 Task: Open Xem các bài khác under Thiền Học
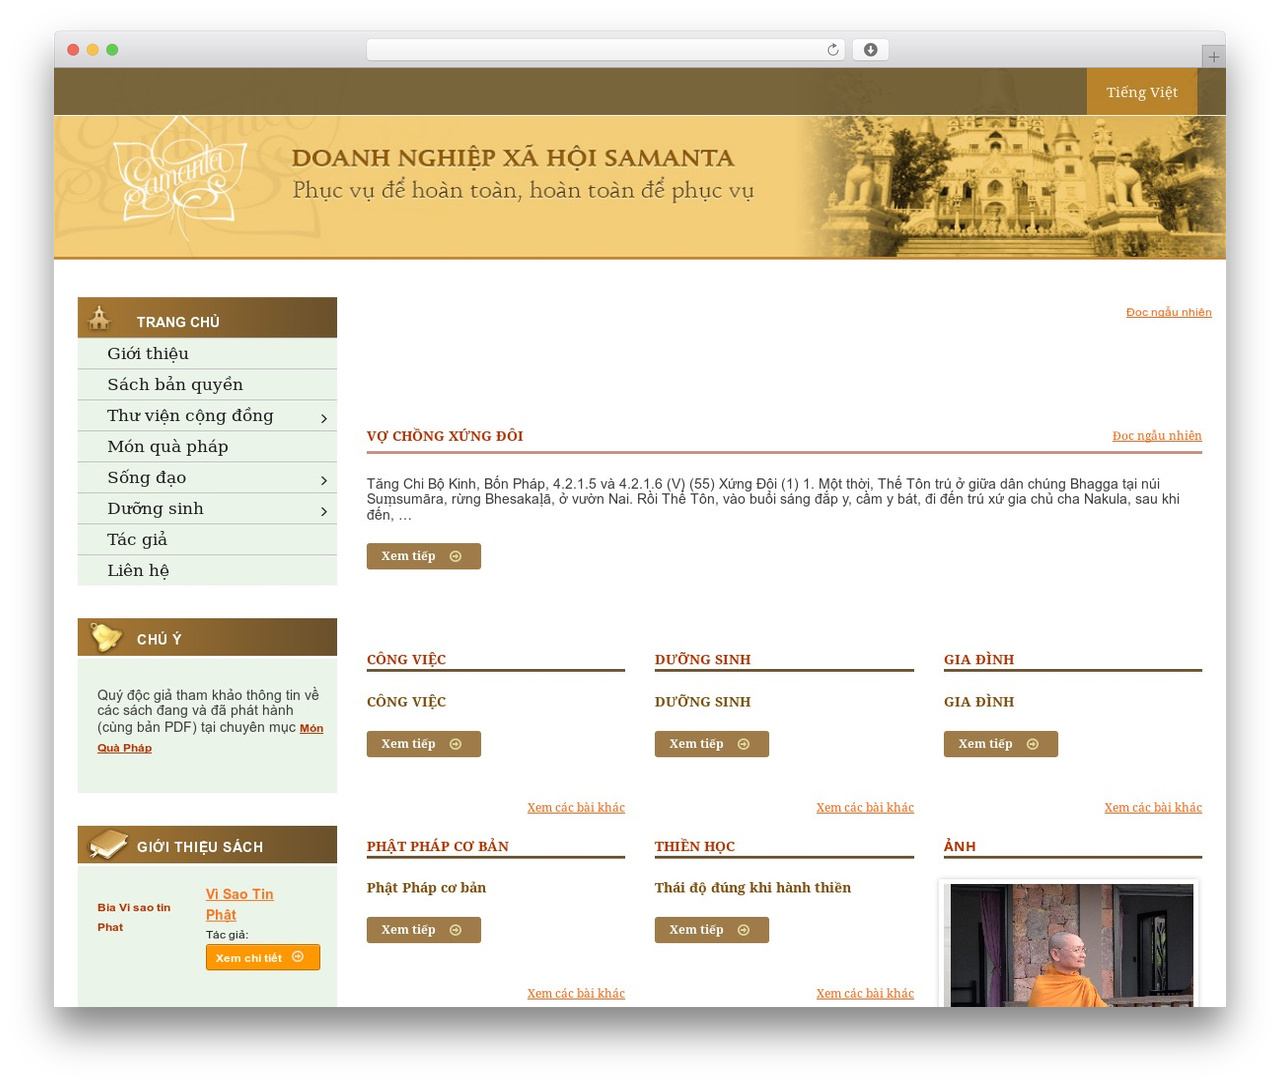coord(865,993)
